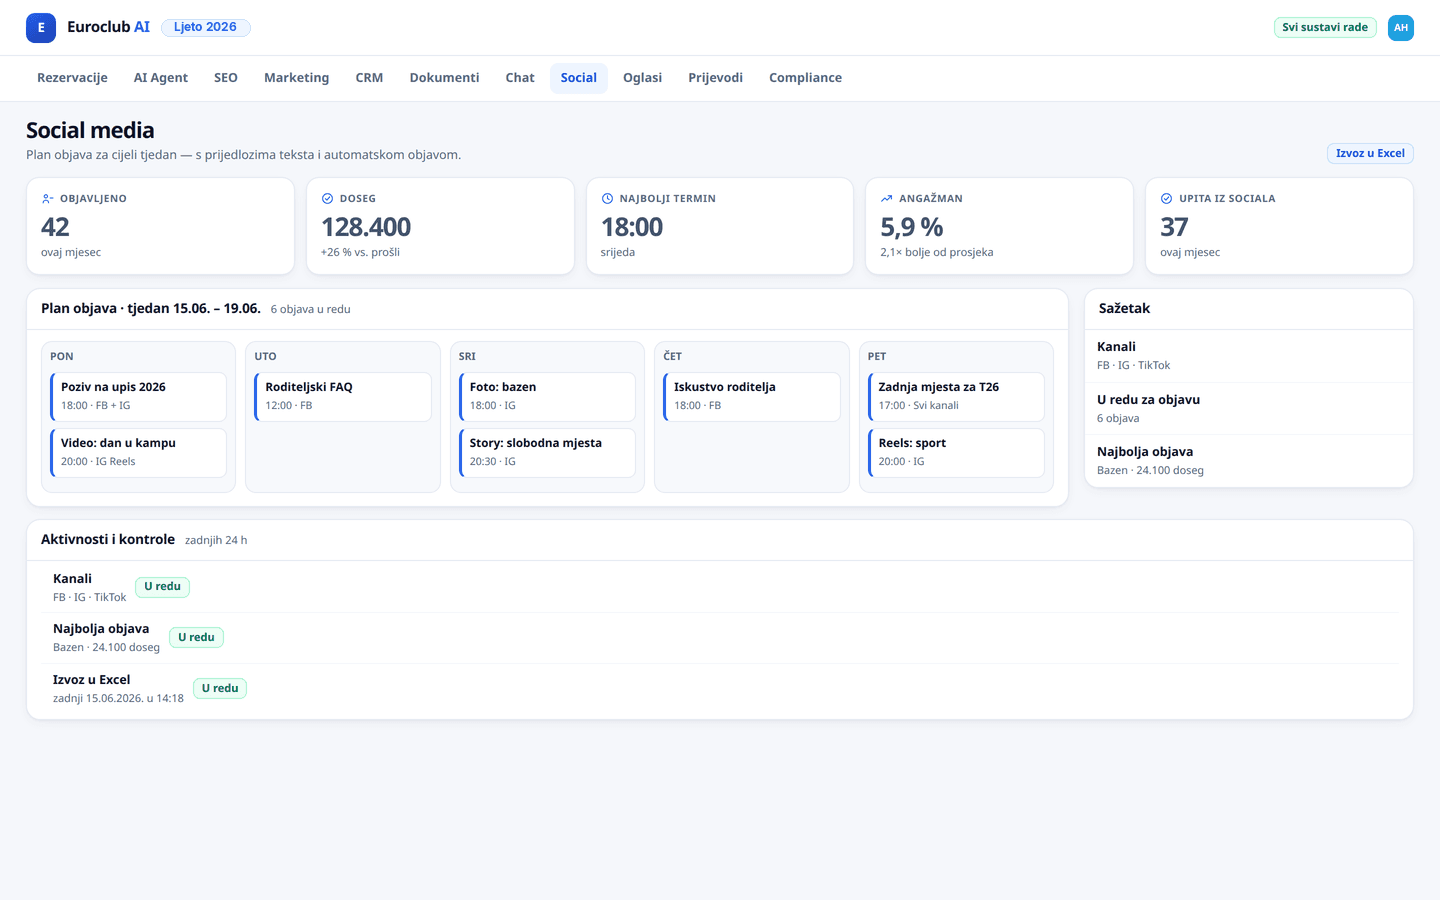This screenshot has width=1440, height=900.
Task: Click Izvoz u Excel activity row title
Action: 91,680
